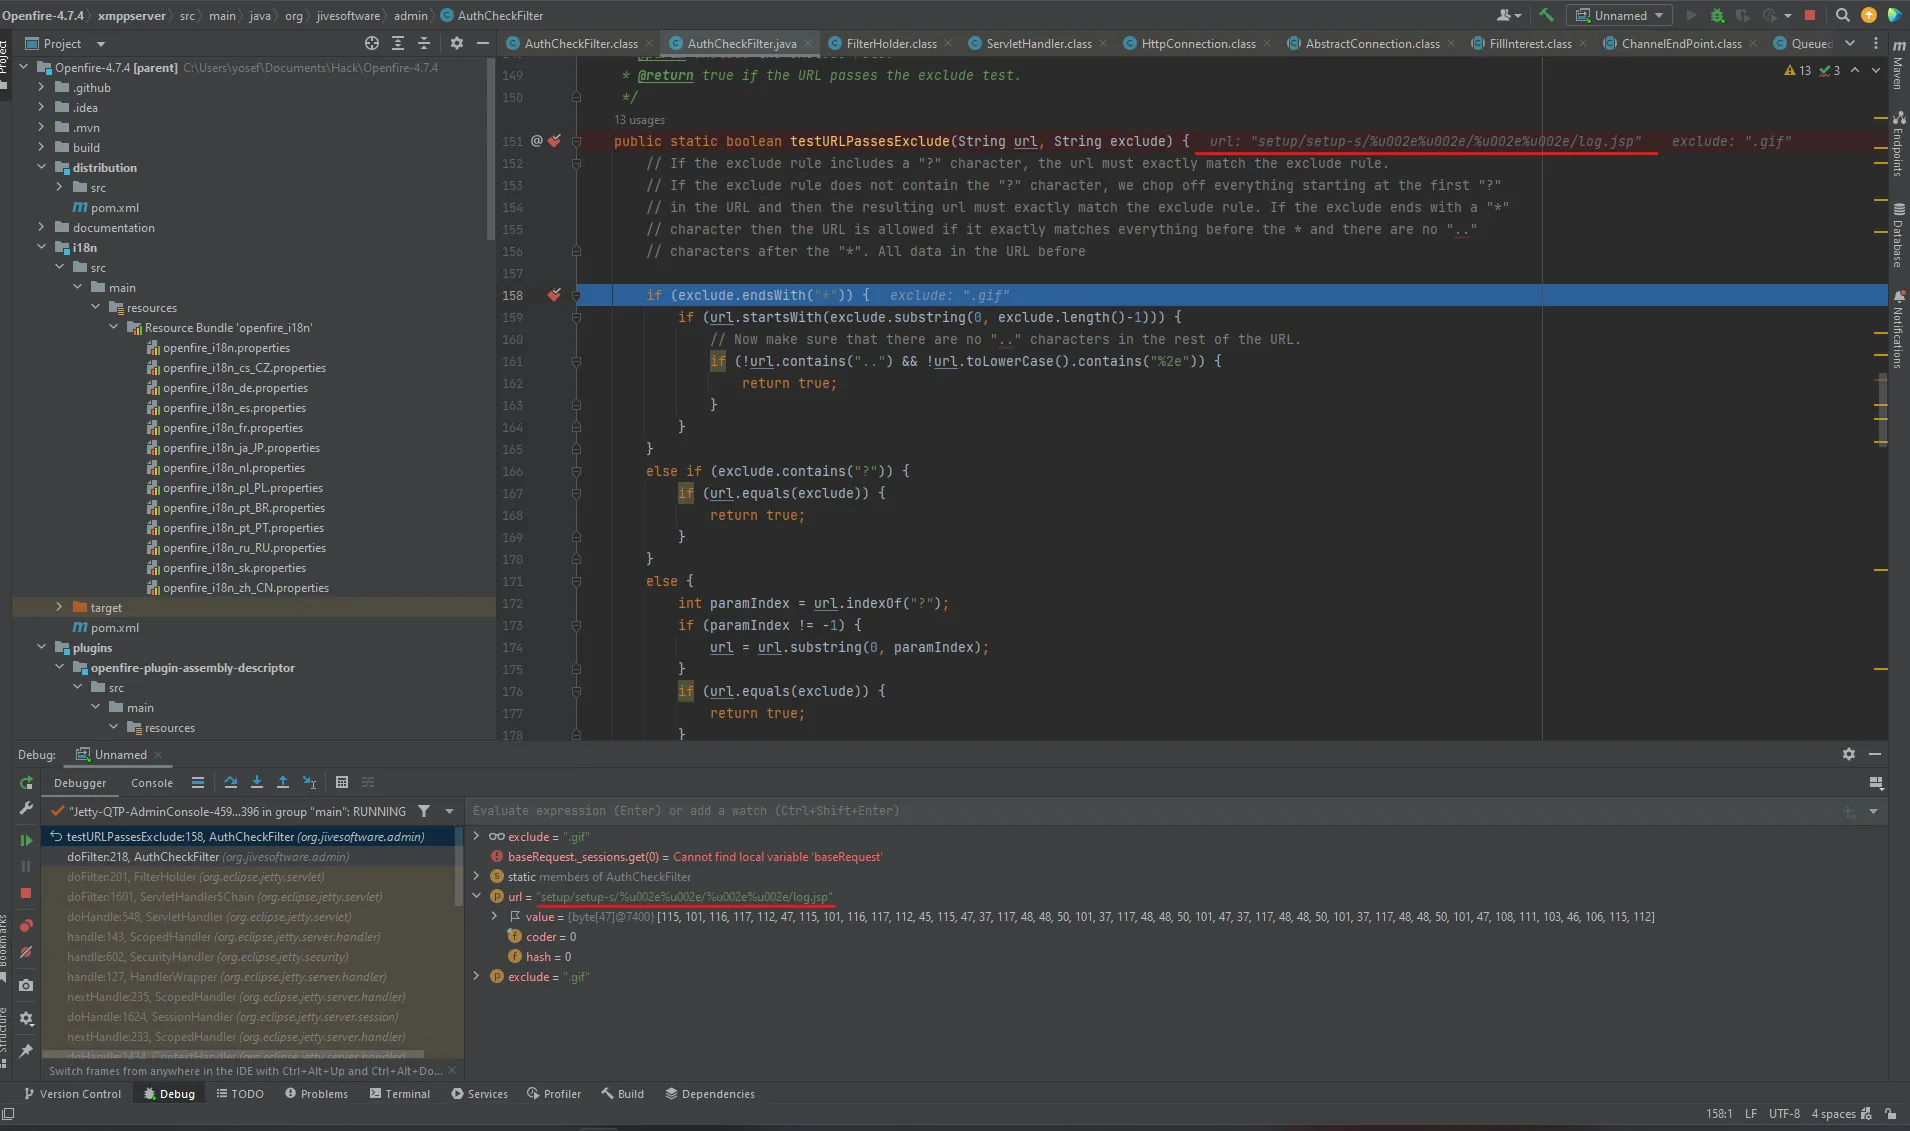Viewport: 1910px width, 1131px height.
Task: Open Search Everywhere with the magnifier
Action: pyautogui.click(x=1843, y=15)
